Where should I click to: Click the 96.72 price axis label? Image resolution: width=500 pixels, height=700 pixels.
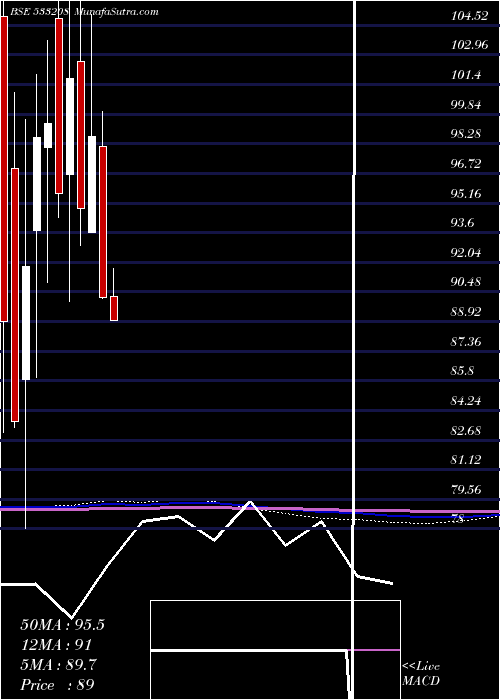click(466, 164)
